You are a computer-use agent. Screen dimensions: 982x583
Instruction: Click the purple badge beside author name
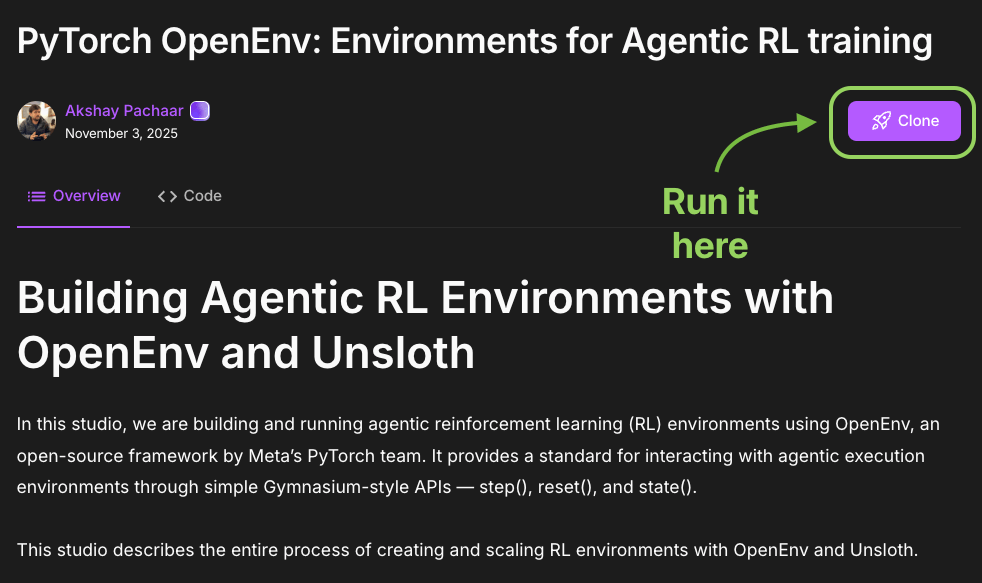pos(200,111)
